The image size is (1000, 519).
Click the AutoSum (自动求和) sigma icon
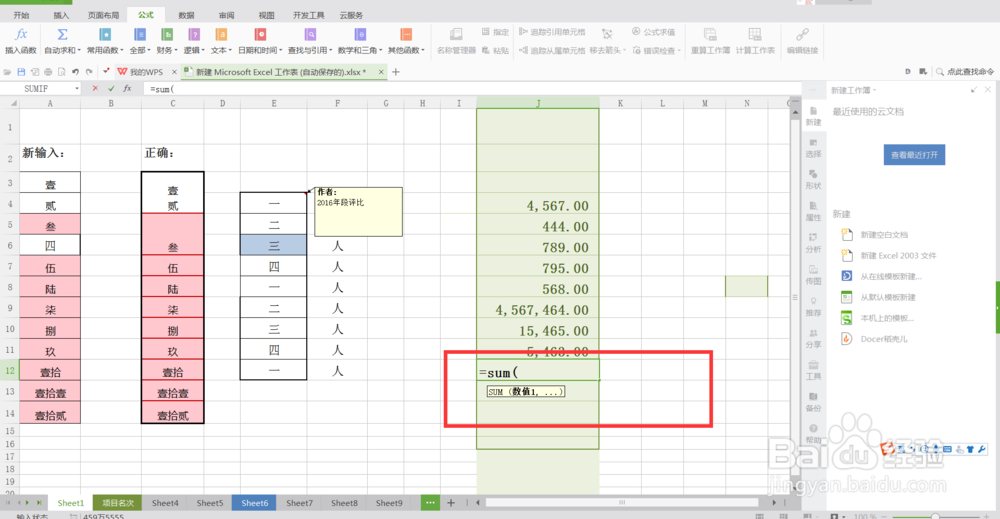point(62,34)
